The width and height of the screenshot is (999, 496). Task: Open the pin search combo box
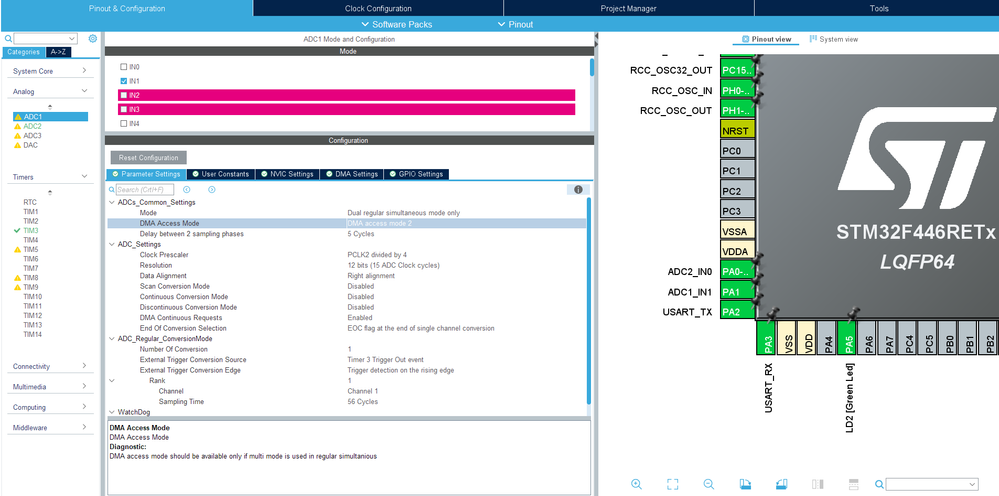(x=931, y=484)
